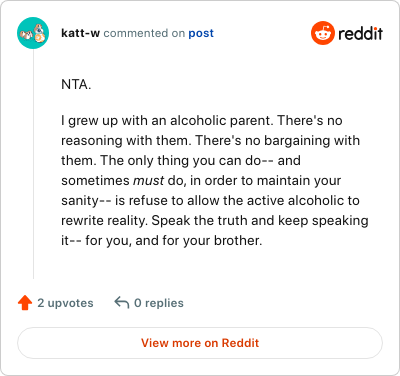Click the phrase "maintain your" in comment

coord(299,181)
